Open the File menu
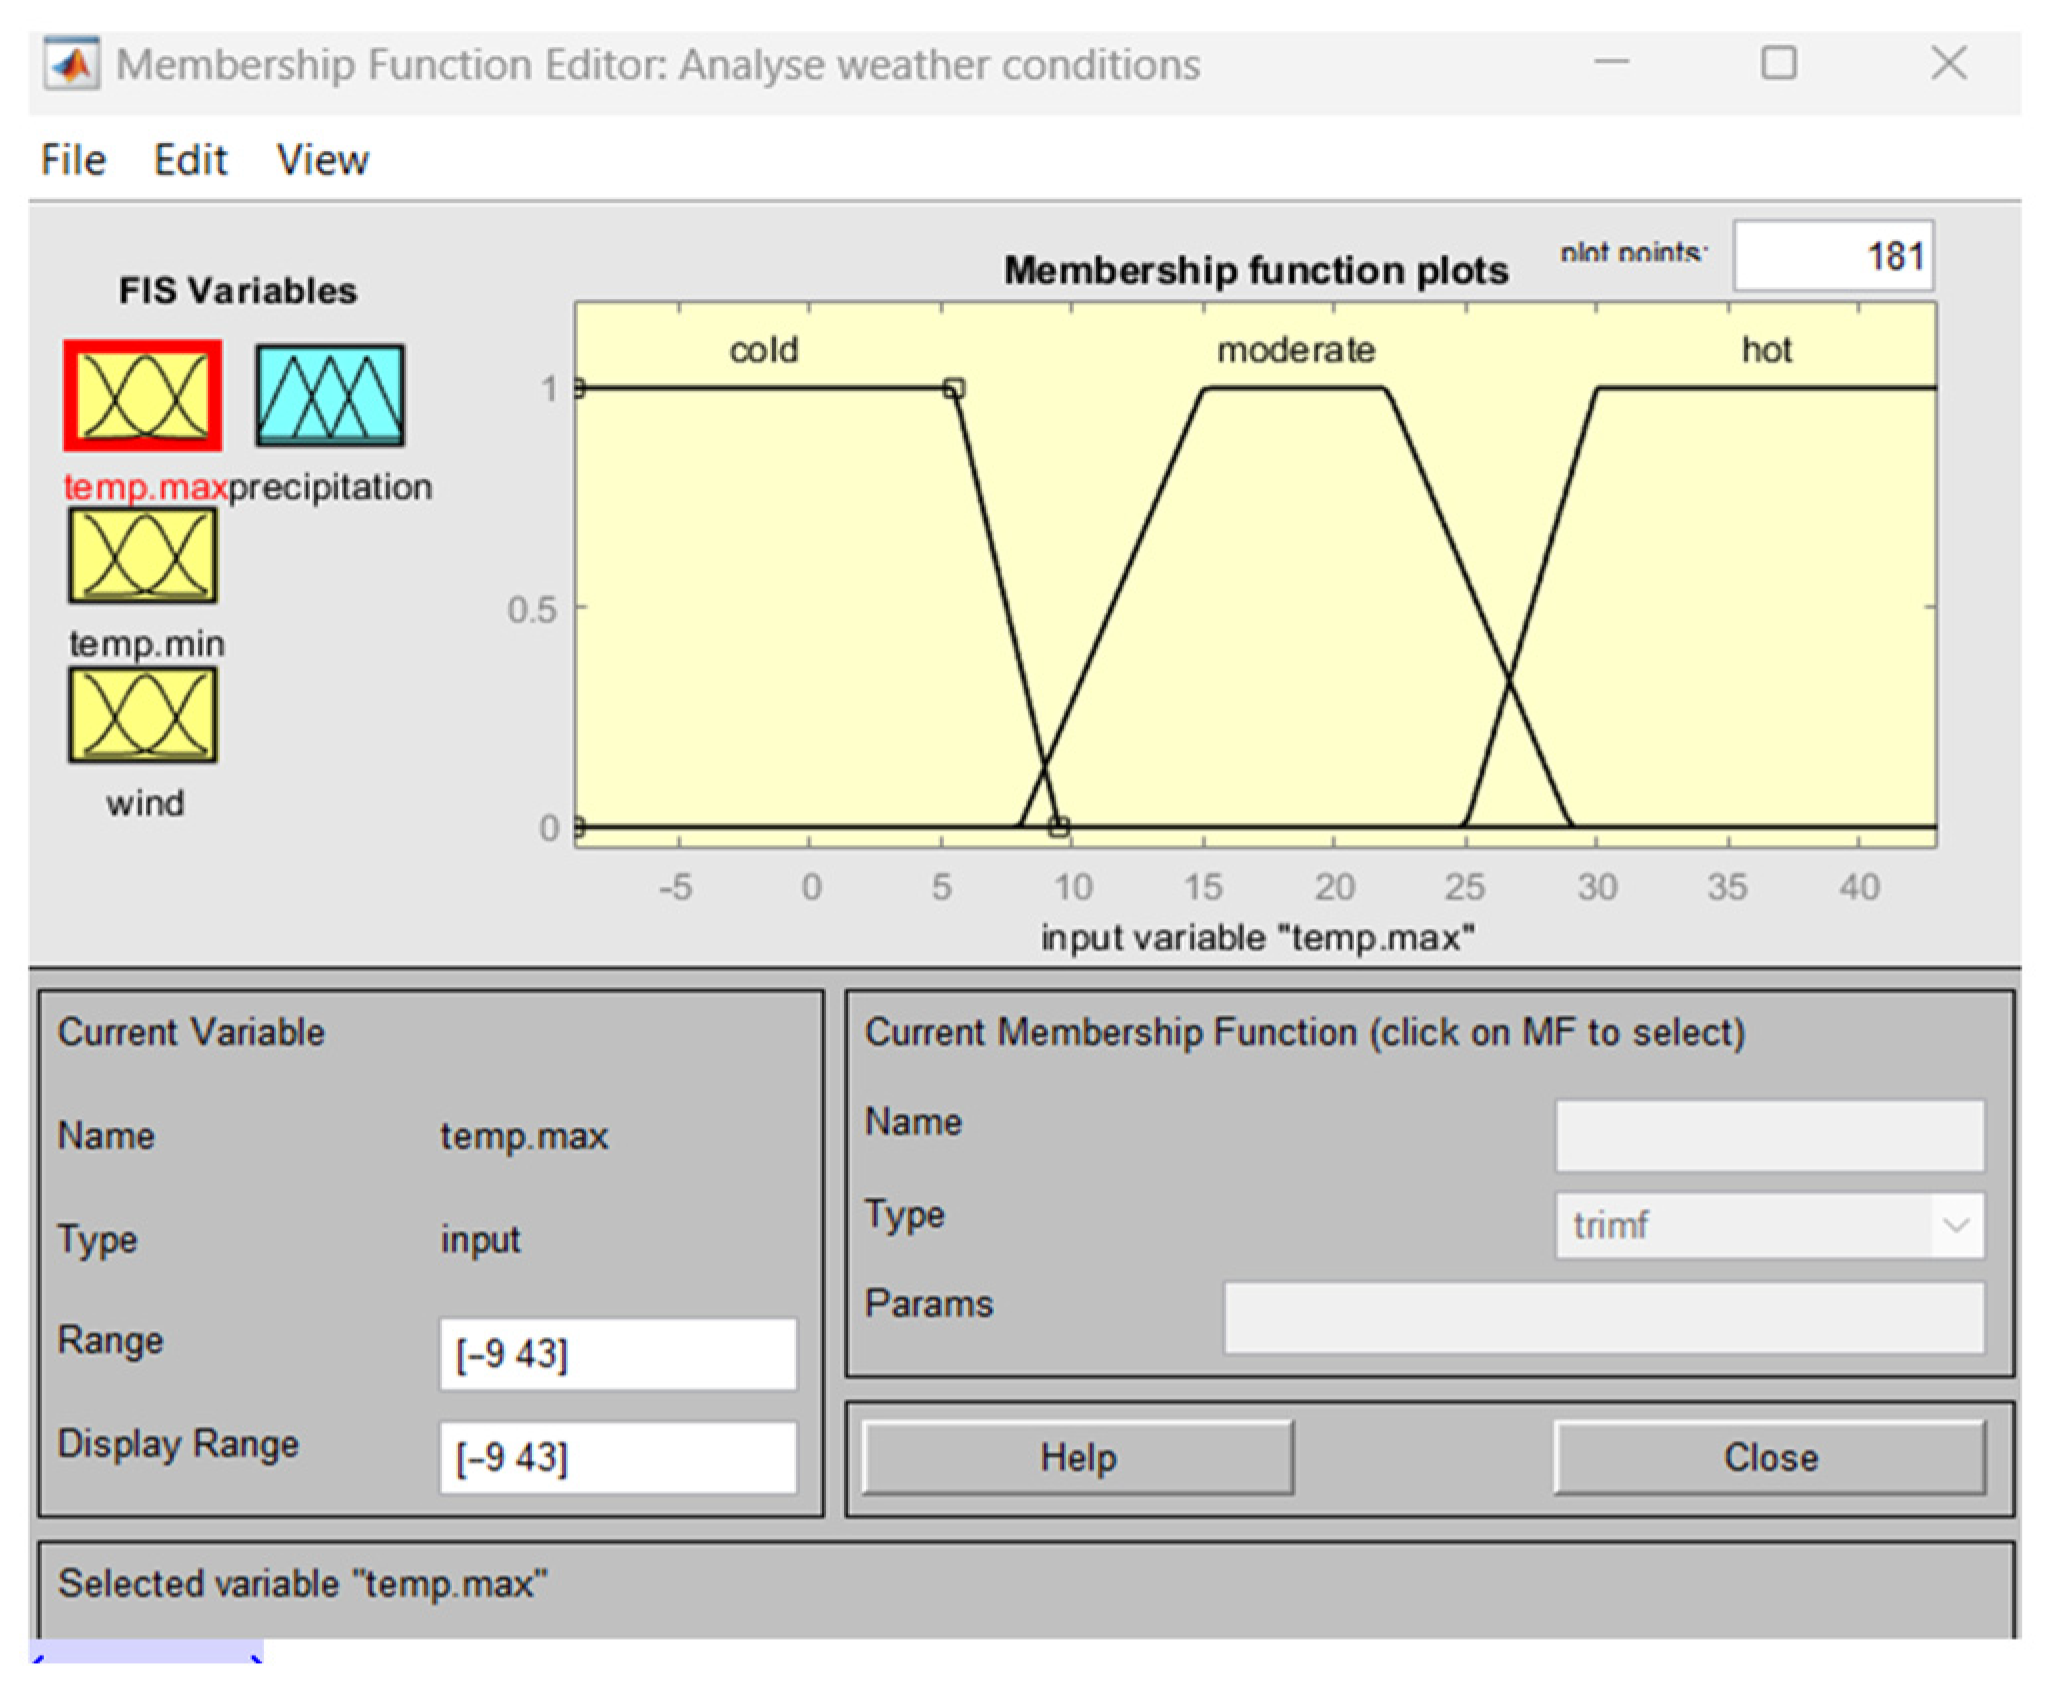 click(73, 160)
